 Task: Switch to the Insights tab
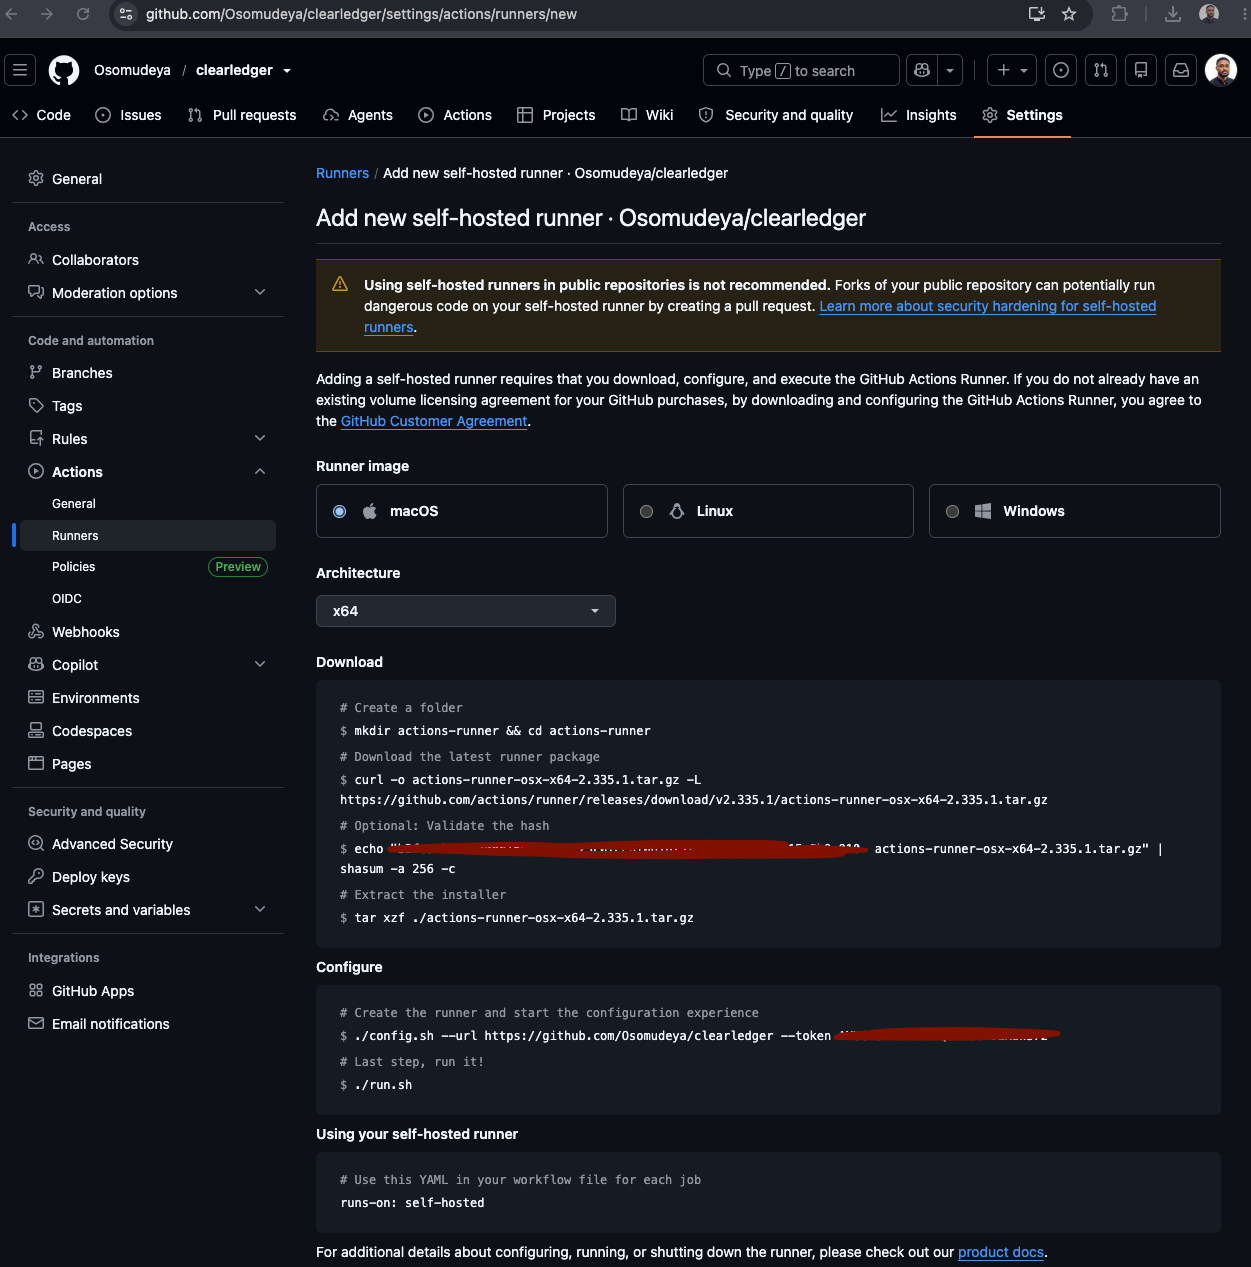(x=918, y=115)
